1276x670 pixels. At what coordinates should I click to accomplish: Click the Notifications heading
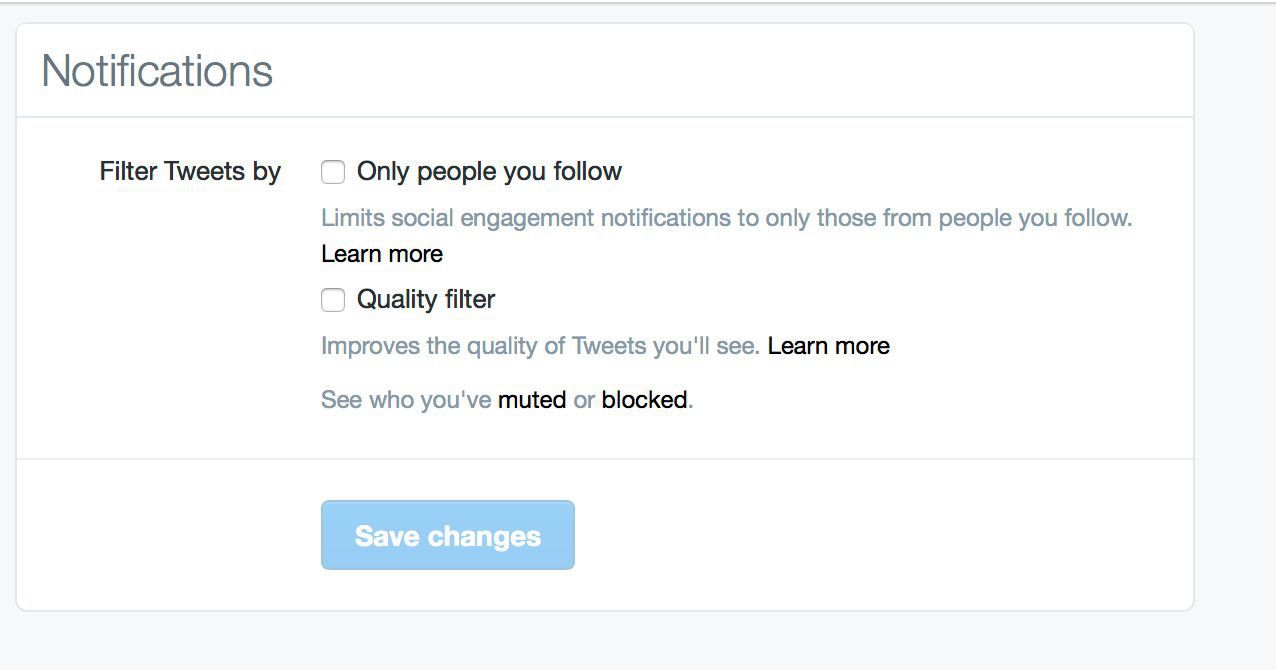[x=157, y=71]
